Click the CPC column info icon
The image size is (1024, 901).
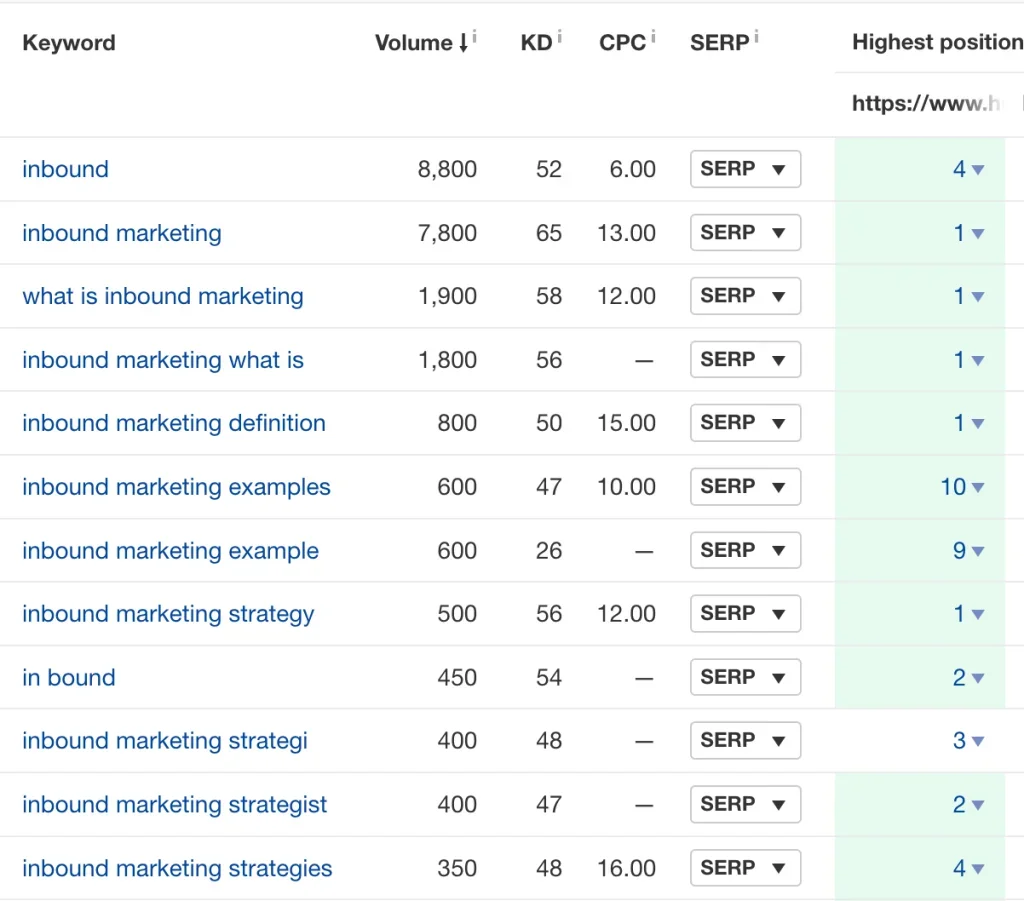(x=652, y=33)
